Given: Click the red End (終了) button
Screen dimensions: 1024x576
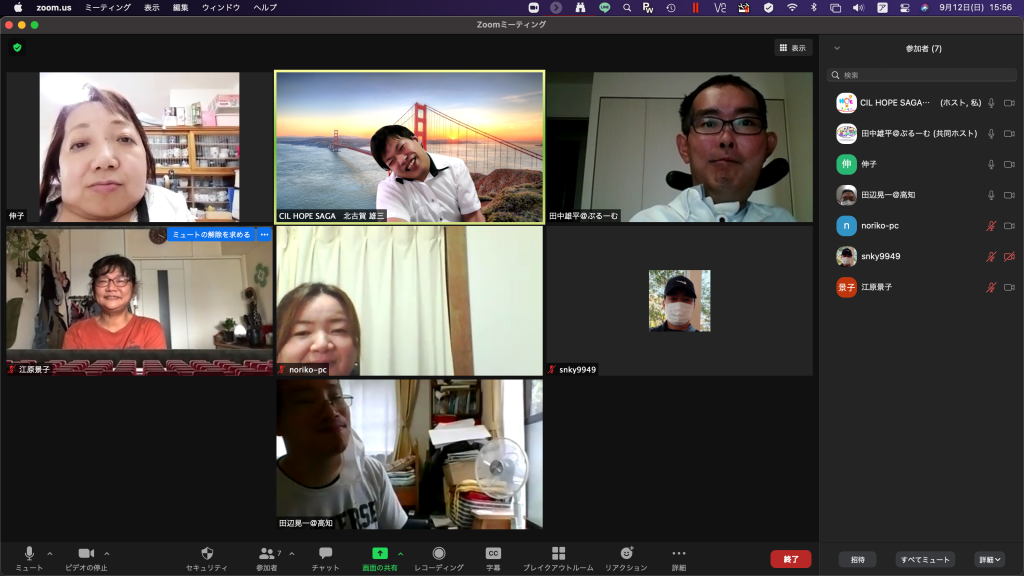Looking at the screenshot, I should [790, 559].
